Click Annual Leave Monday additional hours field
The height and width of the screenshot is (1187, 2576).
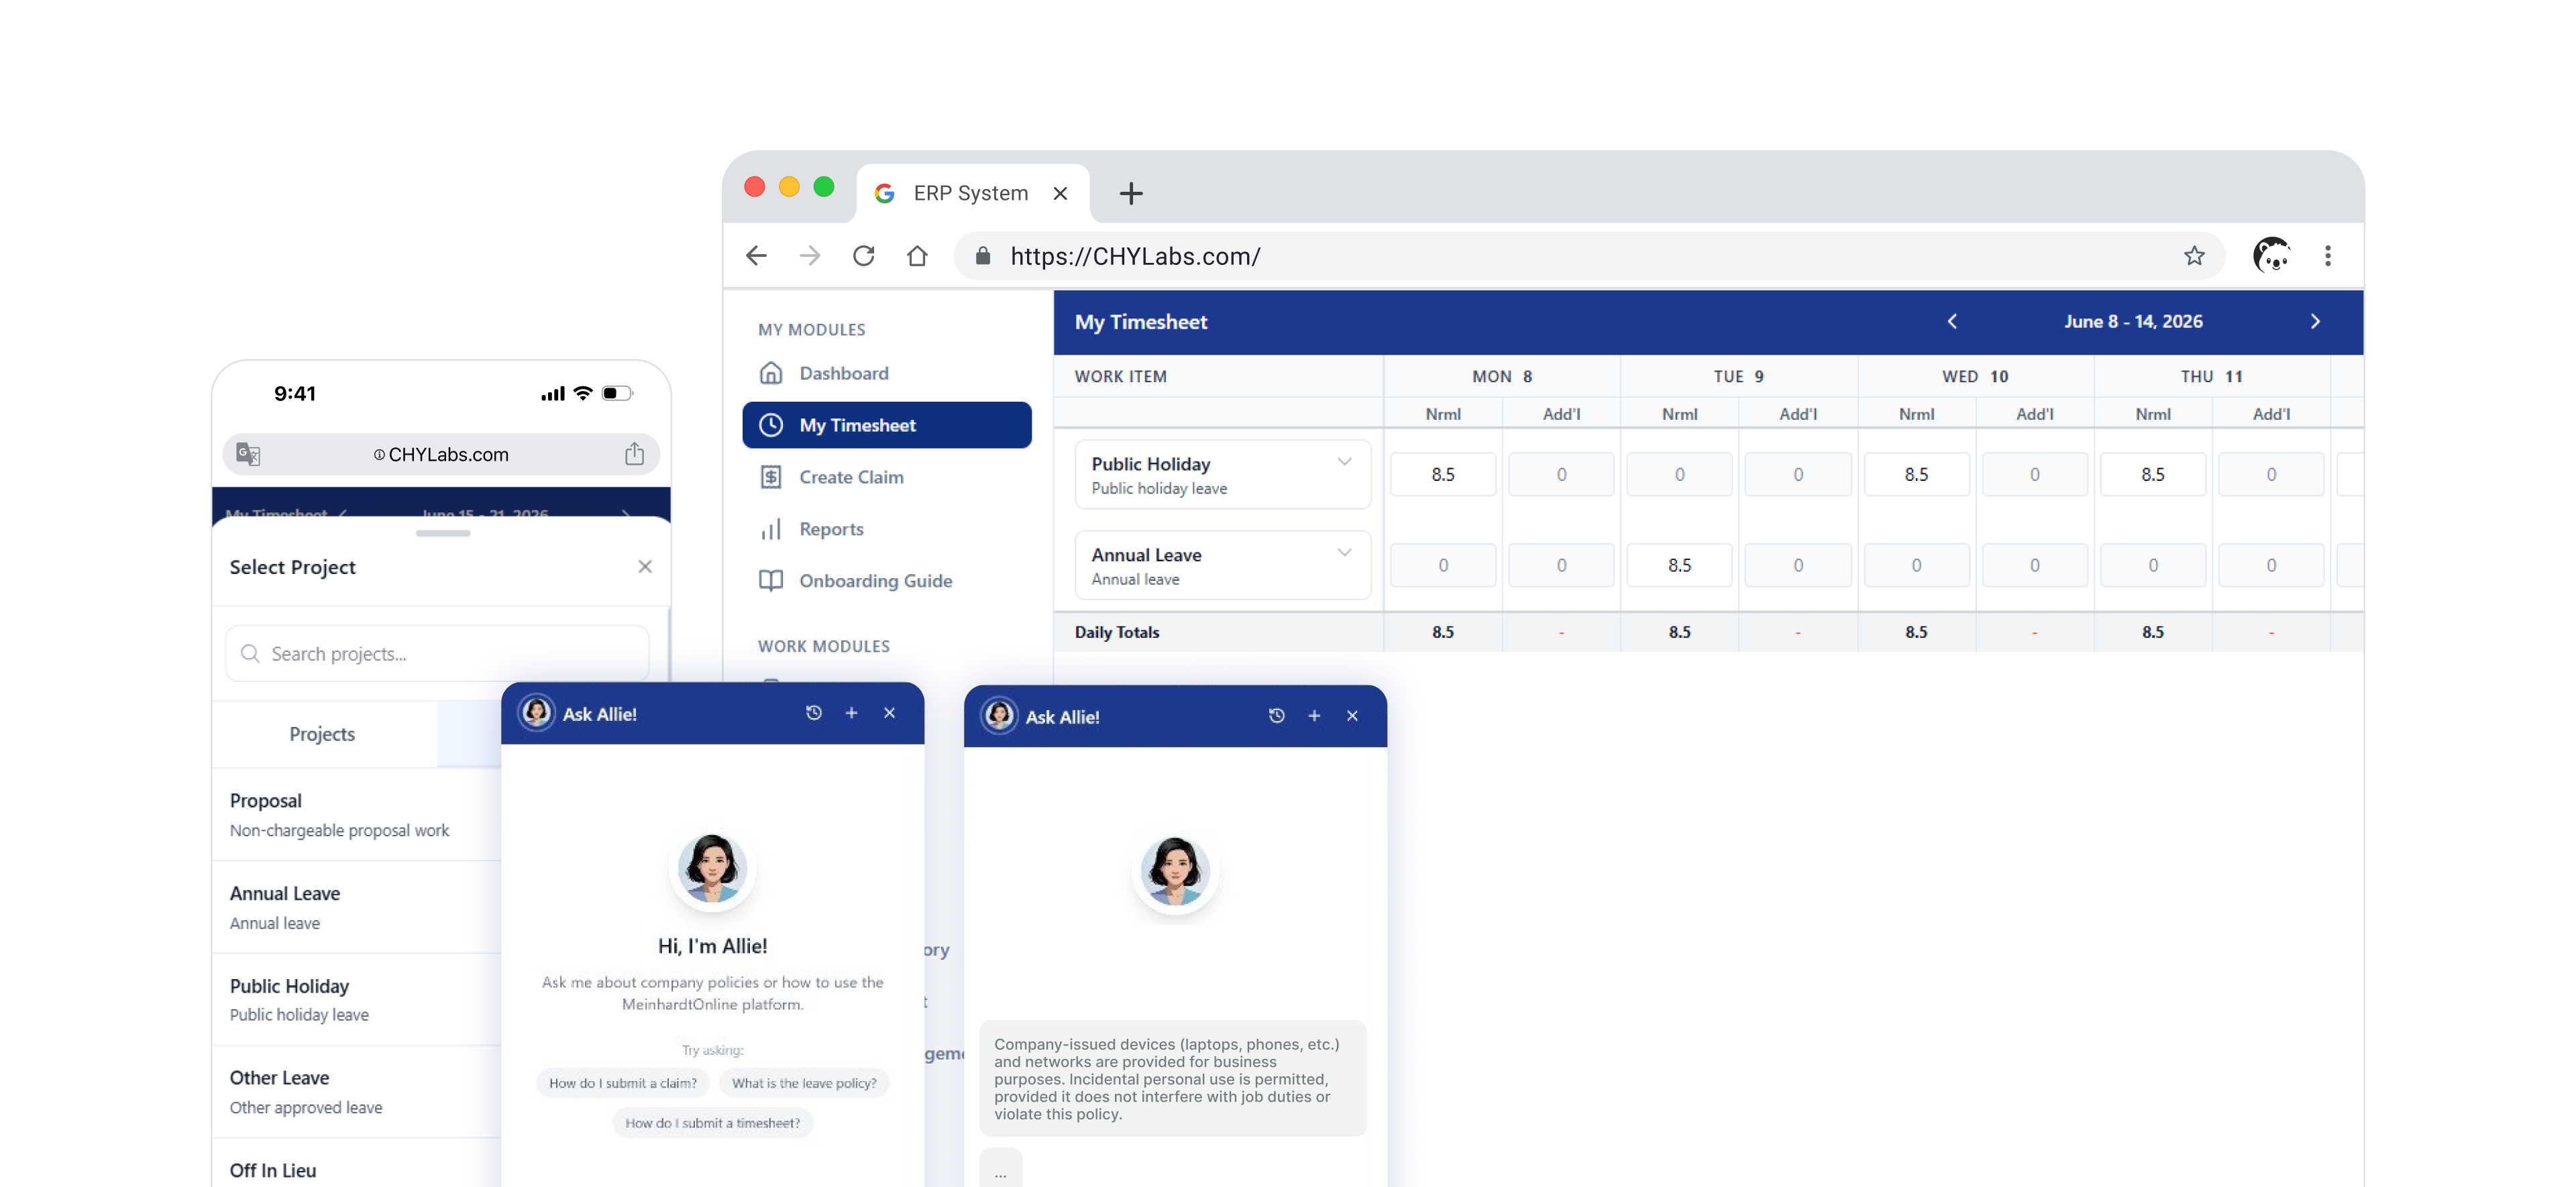(x=1561, y=565)
